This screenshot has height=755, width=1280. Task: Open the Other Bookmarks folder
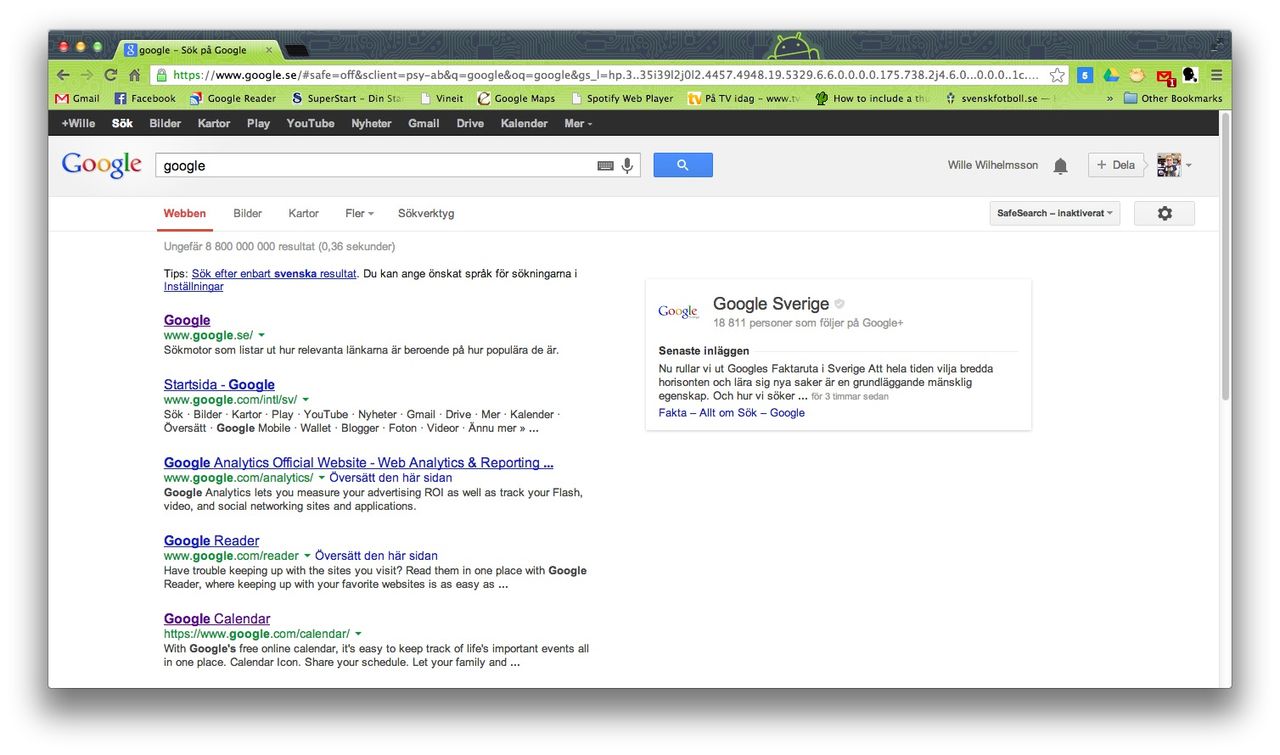click(1173, 98)
